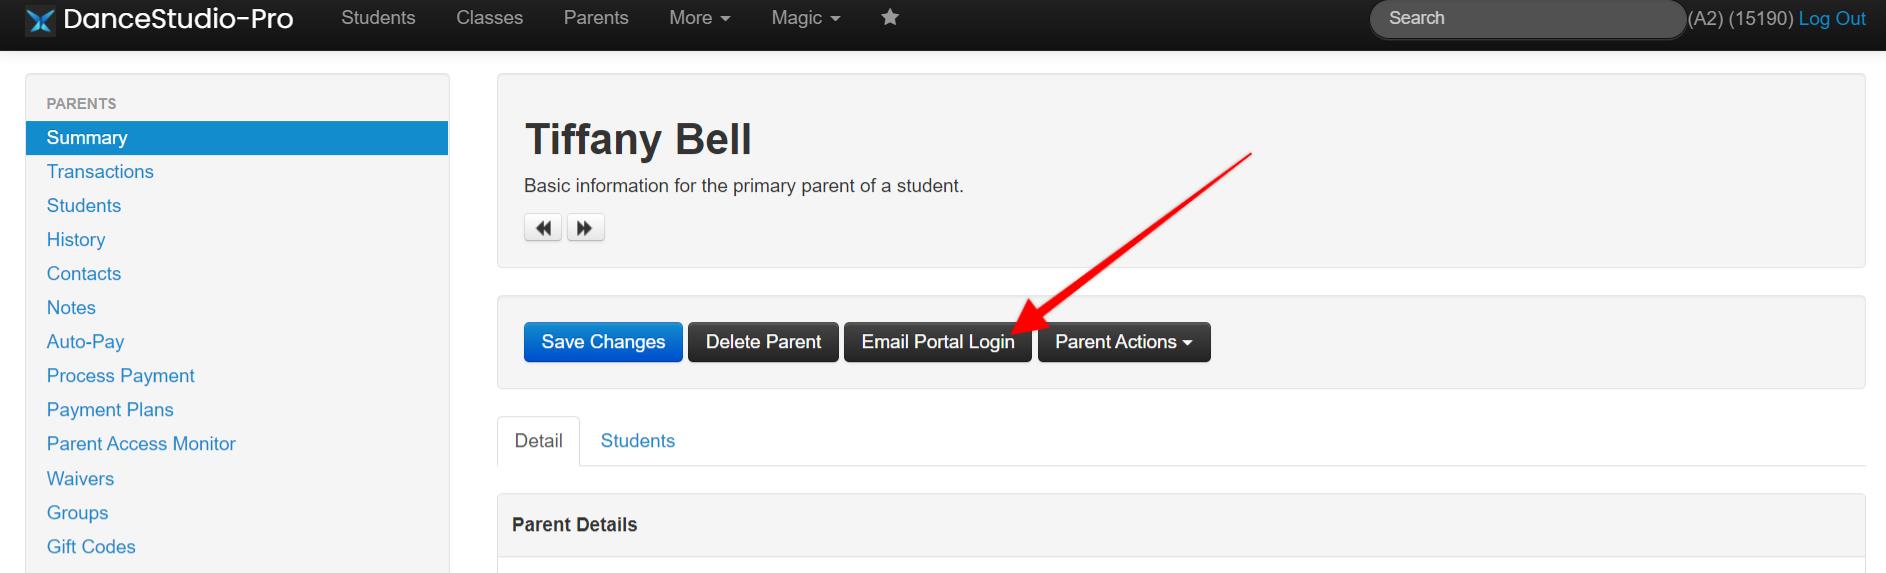Open the Students menu in top navbar

click(x=378, y=18)
